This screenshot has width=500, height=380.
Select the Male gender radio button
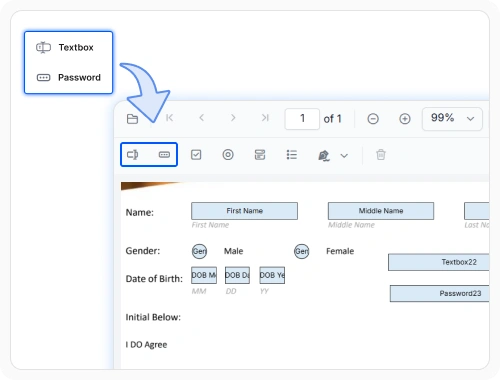coord(199,251)
